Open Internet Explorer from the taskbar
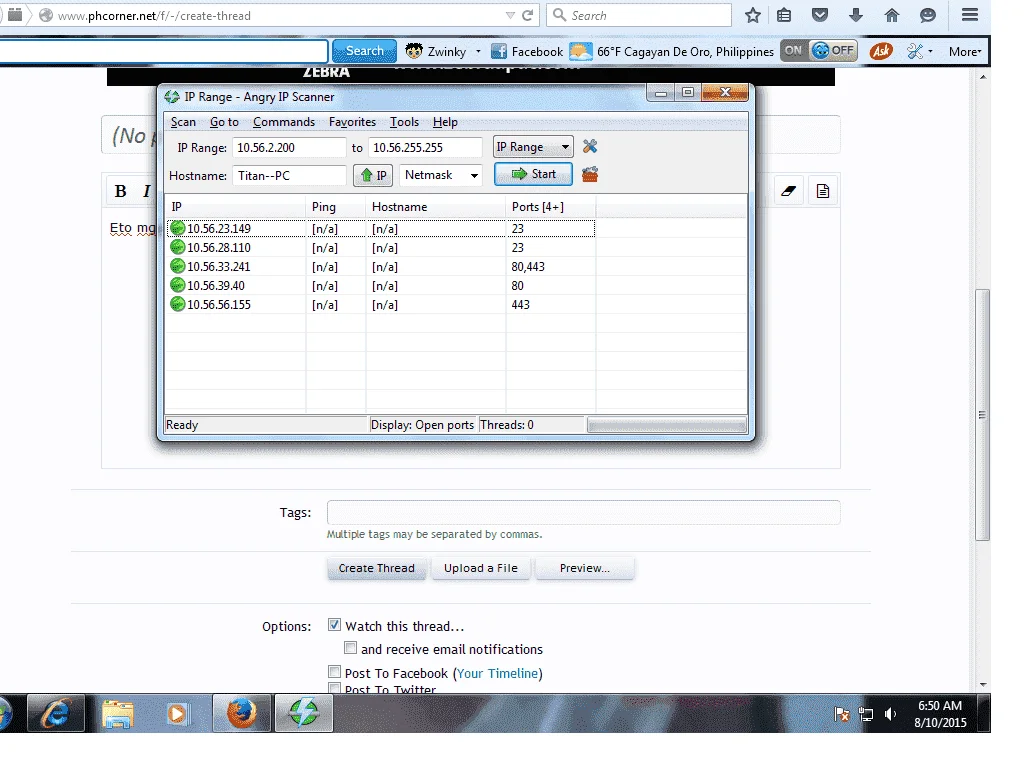This screenshot has width=1024, height=768. (56, 713)
